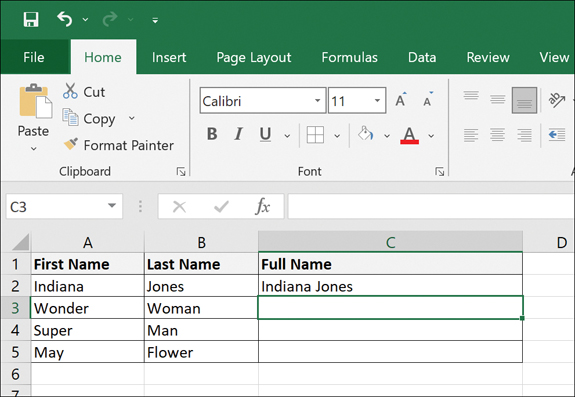This screenshot has width=575, height=397.
Task: Select row 3 header
Action: click(16, 308)
